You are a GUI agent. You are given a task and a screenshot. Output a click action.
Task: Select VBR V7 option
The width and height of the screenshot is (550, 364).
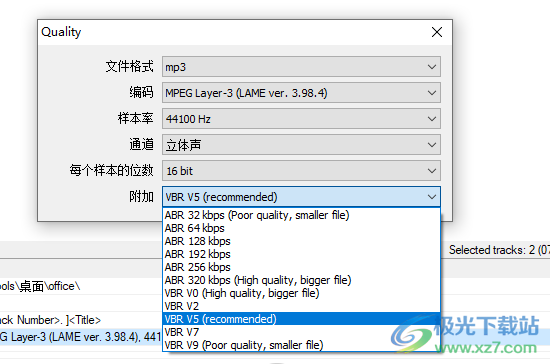click(301, 332)
